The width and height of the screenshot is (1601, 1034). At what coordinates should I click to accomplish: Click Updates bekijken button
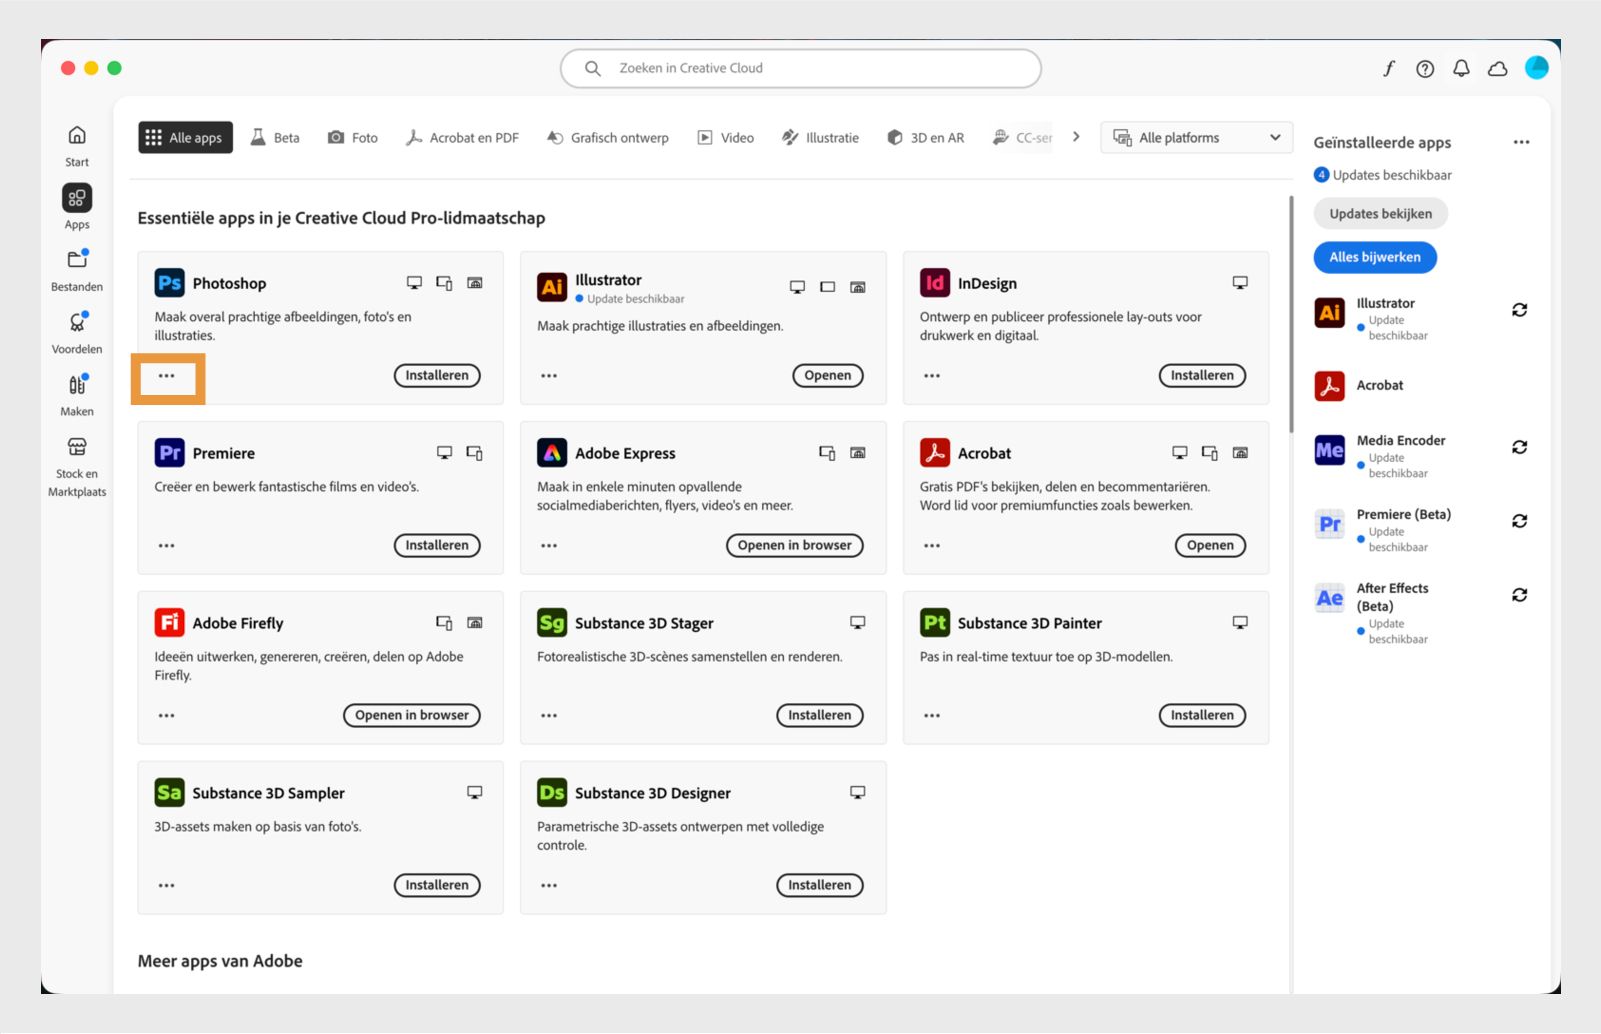[x=1381, y=214]
